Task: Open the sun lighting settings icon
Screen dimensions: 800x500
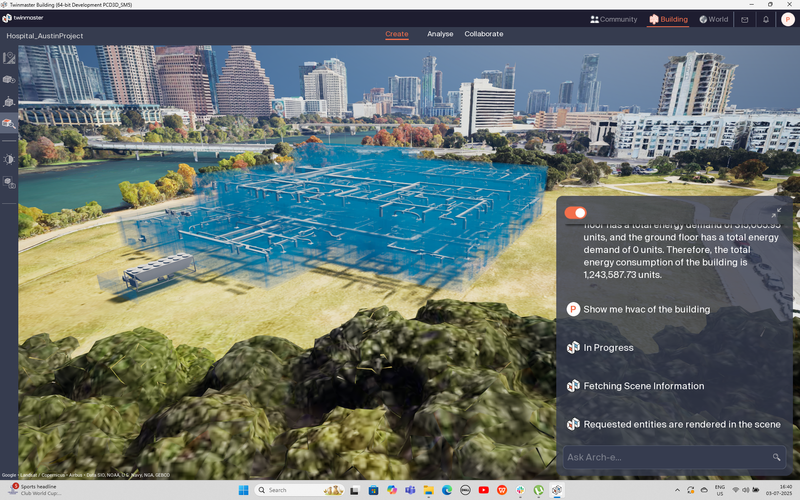Action: tap(9, 159)
